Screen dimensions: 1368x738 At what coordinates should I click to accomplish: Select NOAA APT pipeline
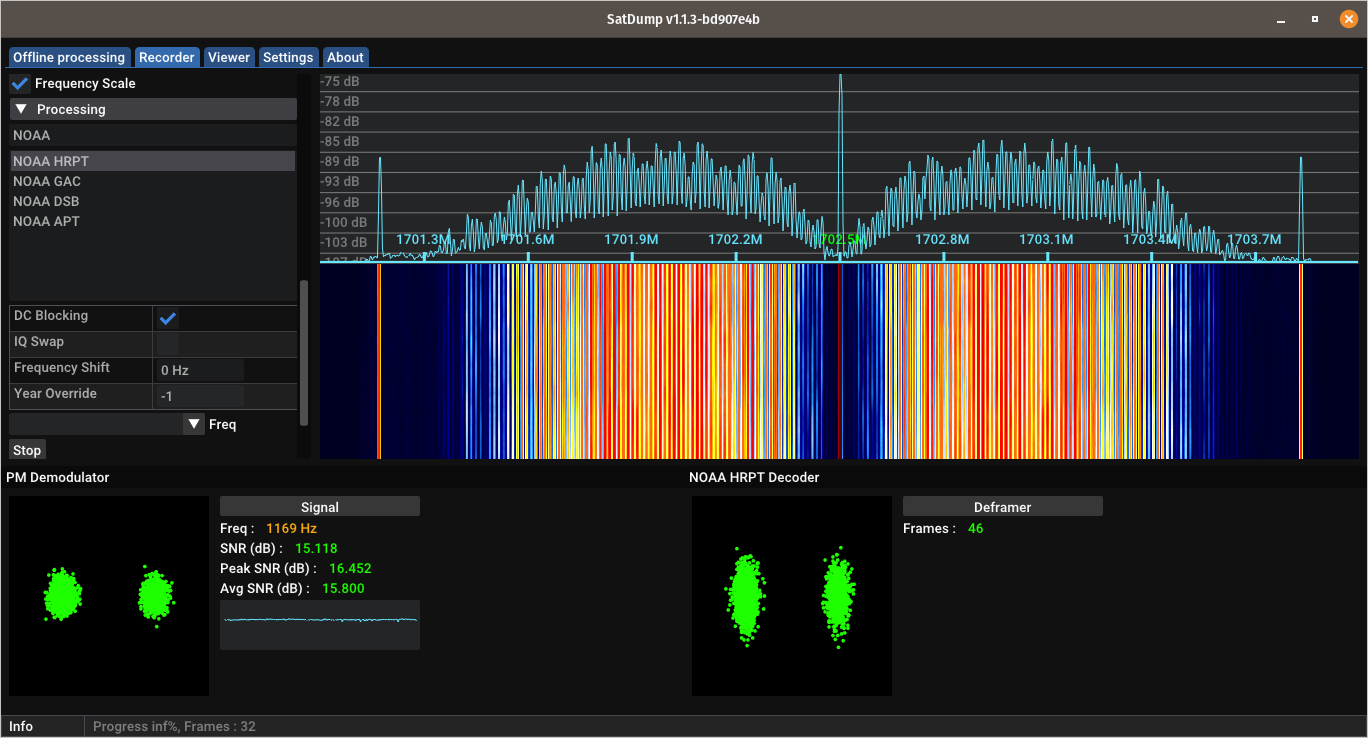tap(153, 221)
